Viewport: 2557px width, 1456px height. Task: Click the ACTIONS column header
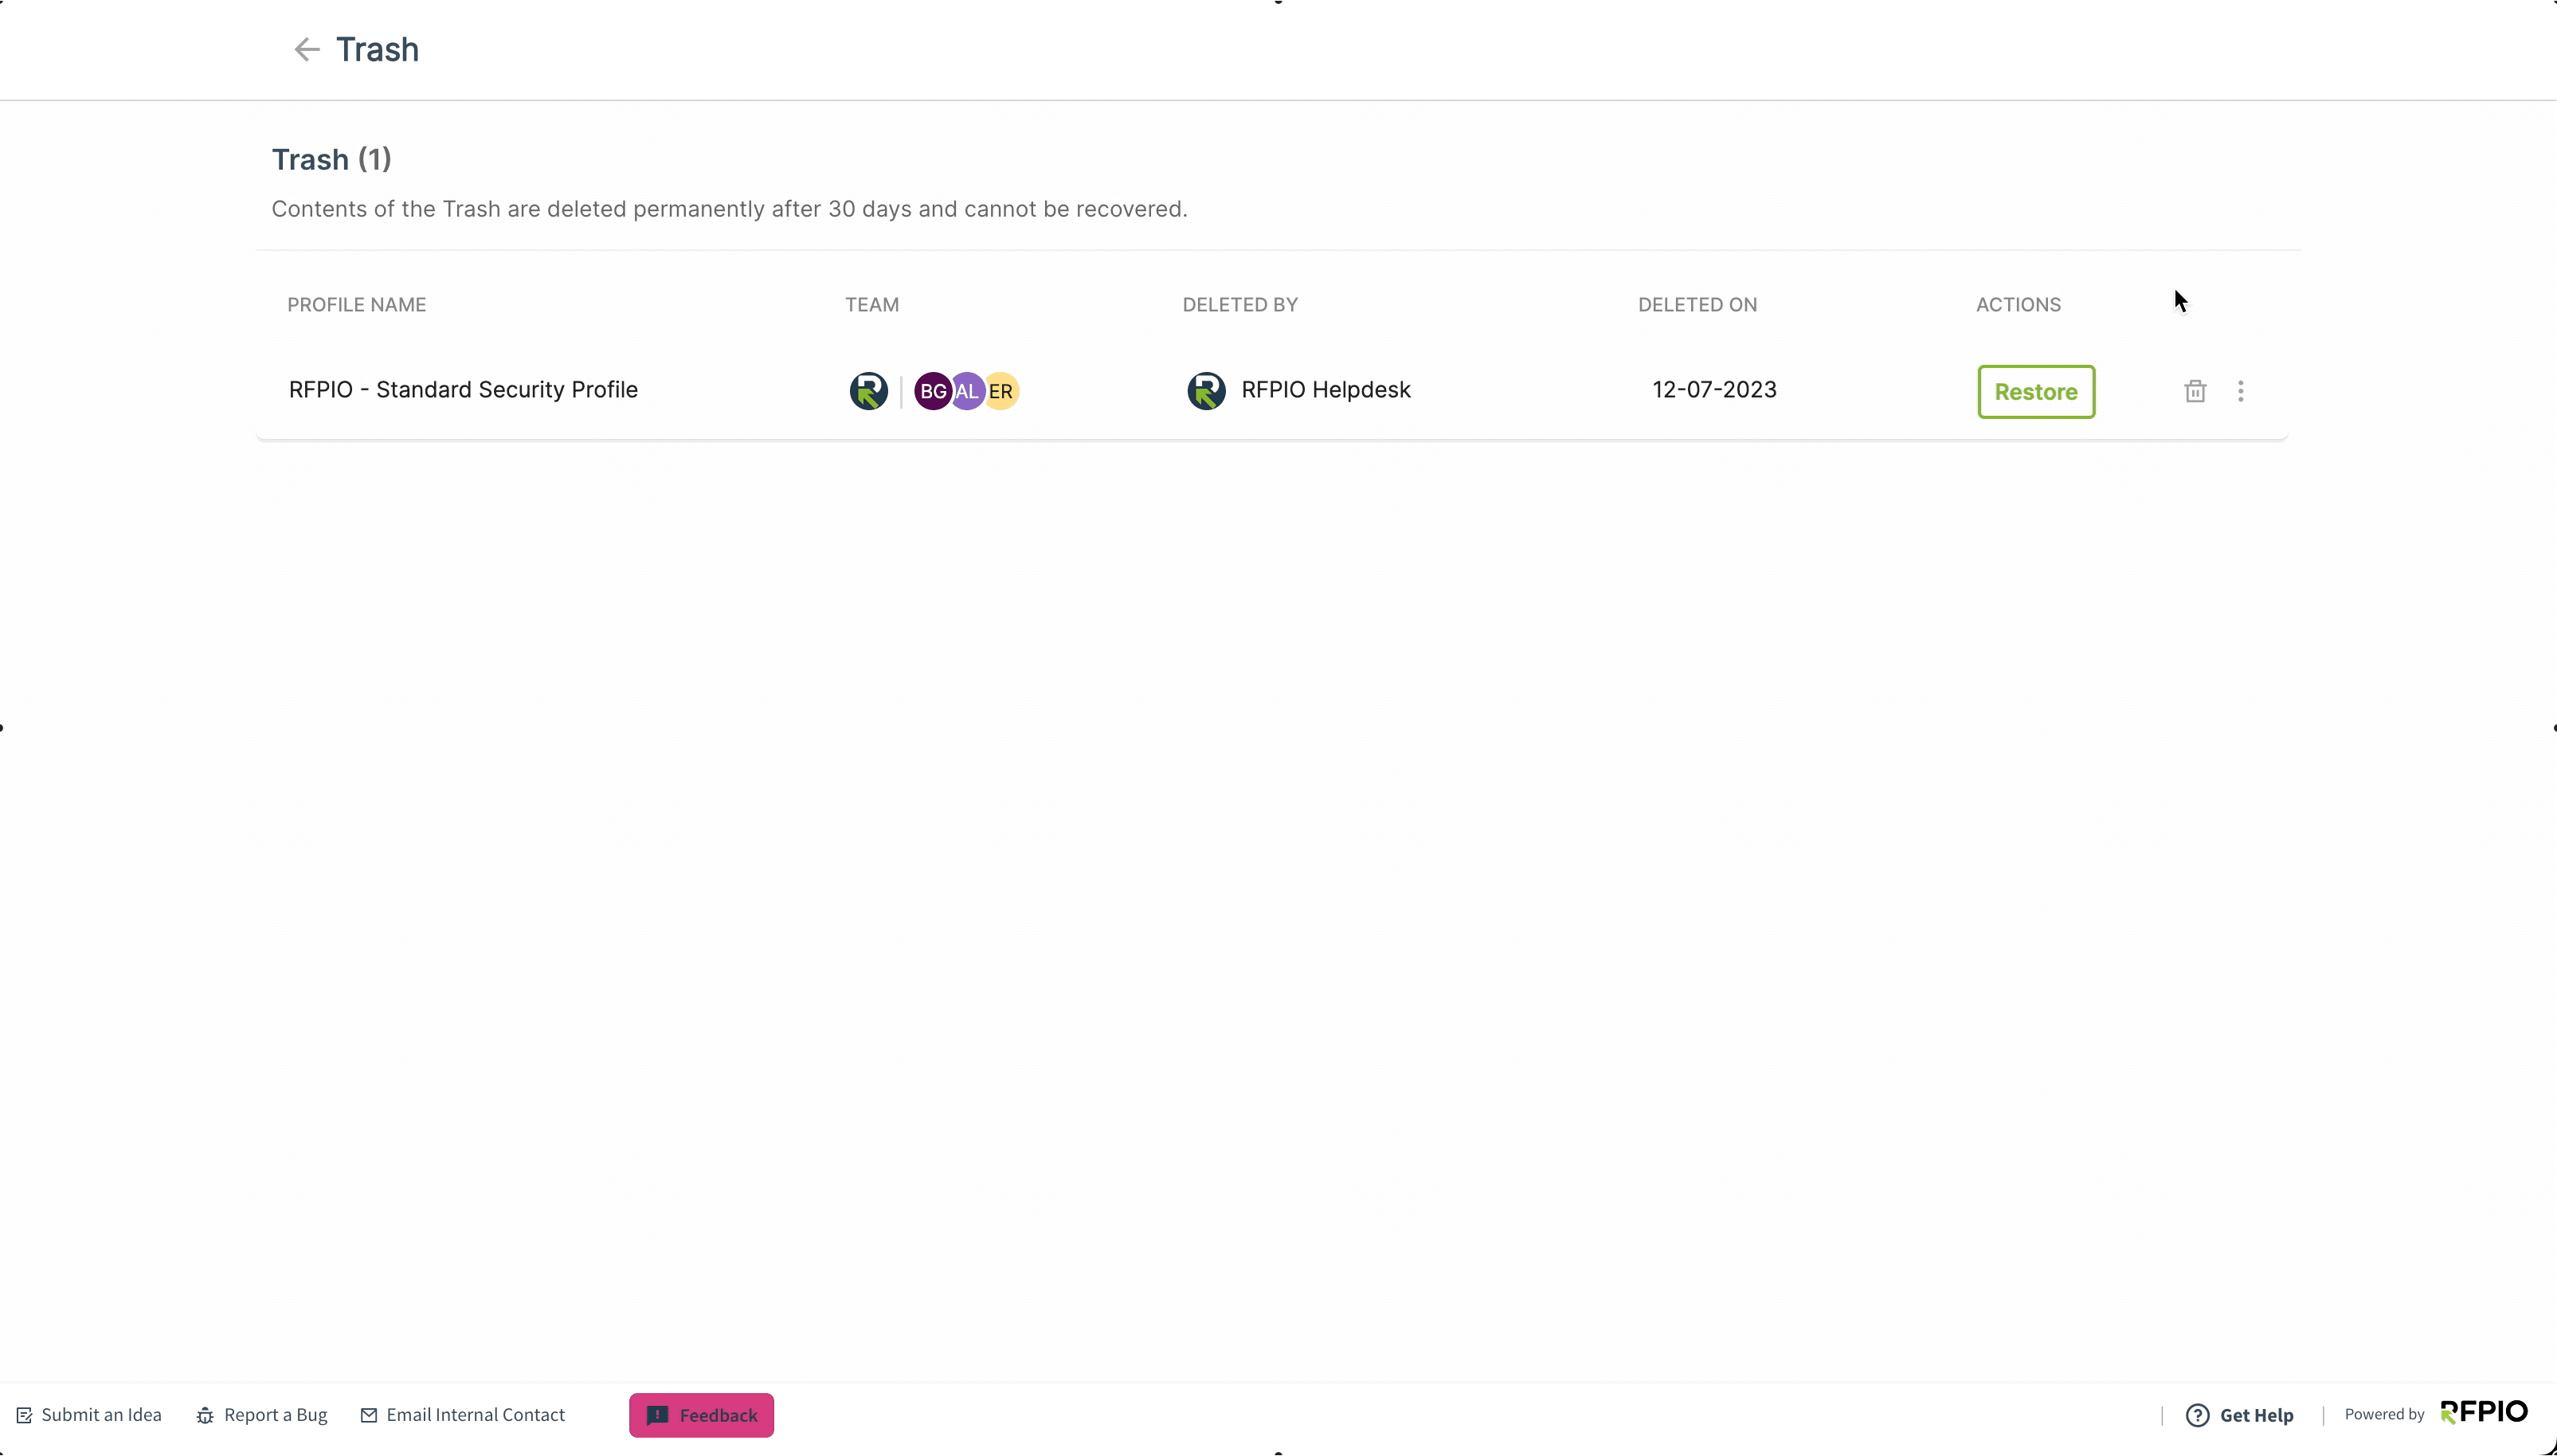pyautogui.click(x=2018, y=305)
